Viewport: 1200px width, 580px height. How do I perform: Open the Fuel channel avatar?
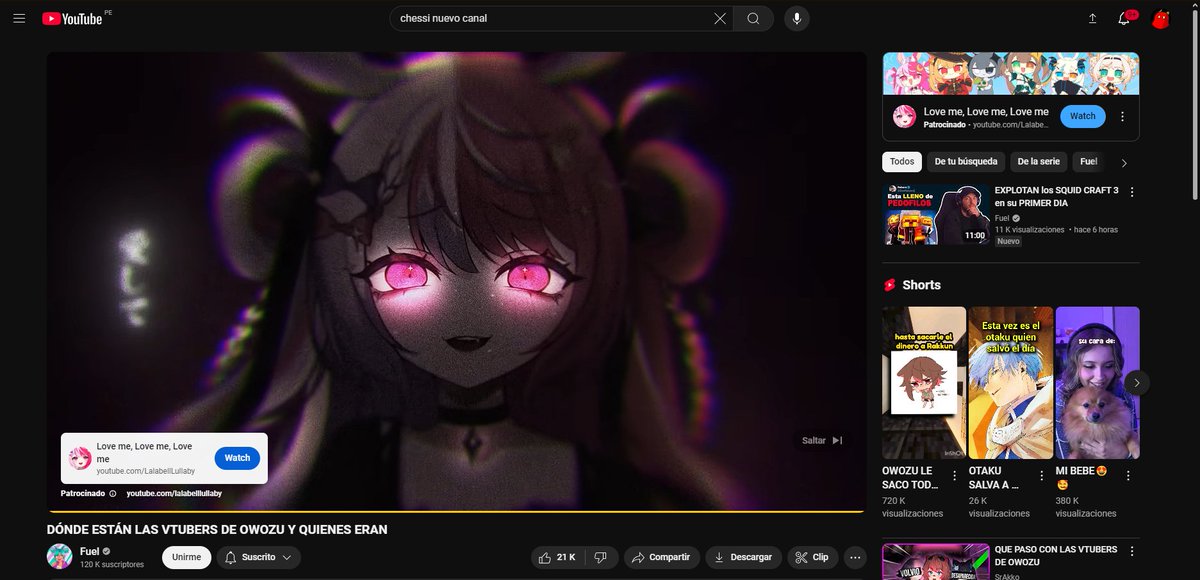(x=59, y=557)
